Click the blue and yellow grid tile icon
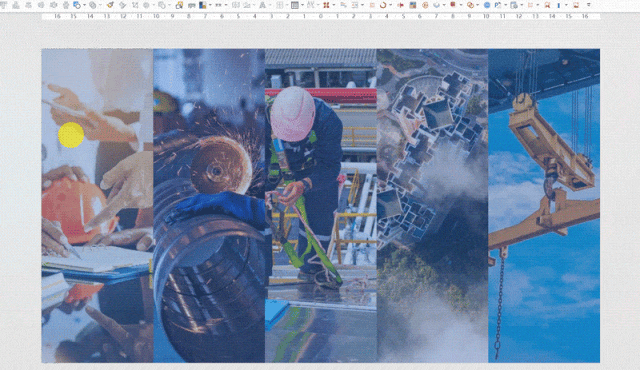Screen dimensions: 640x370 click(413, 5)
